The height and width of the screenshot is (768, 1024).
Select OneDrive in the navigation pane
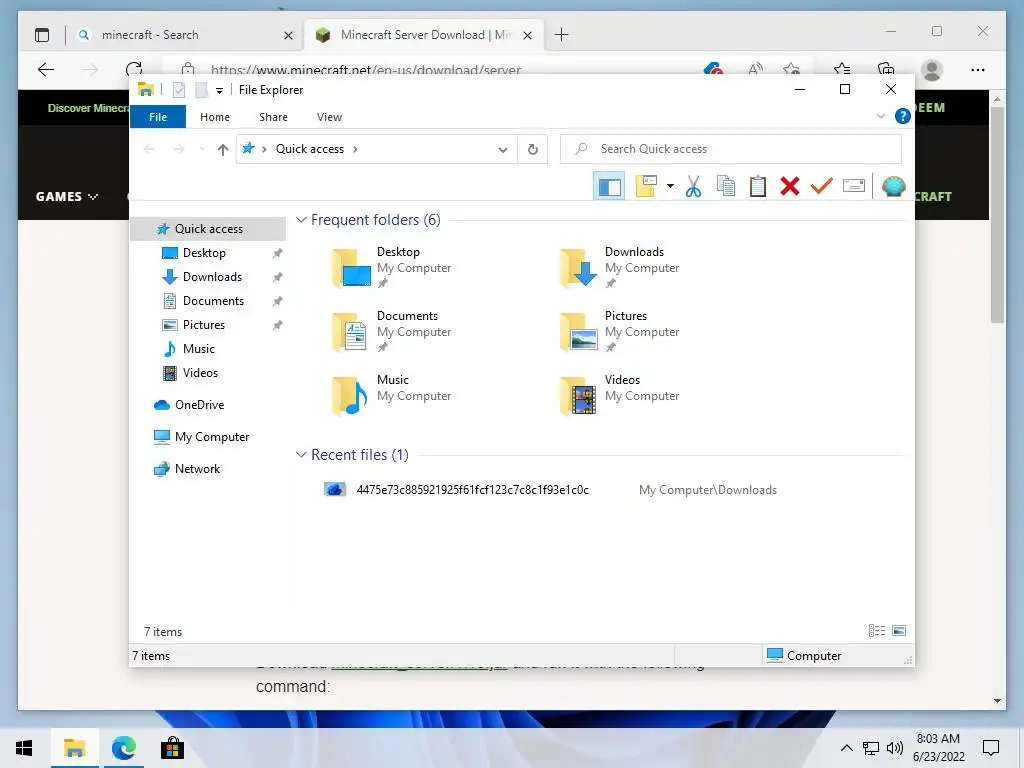[x=199, y=405]
